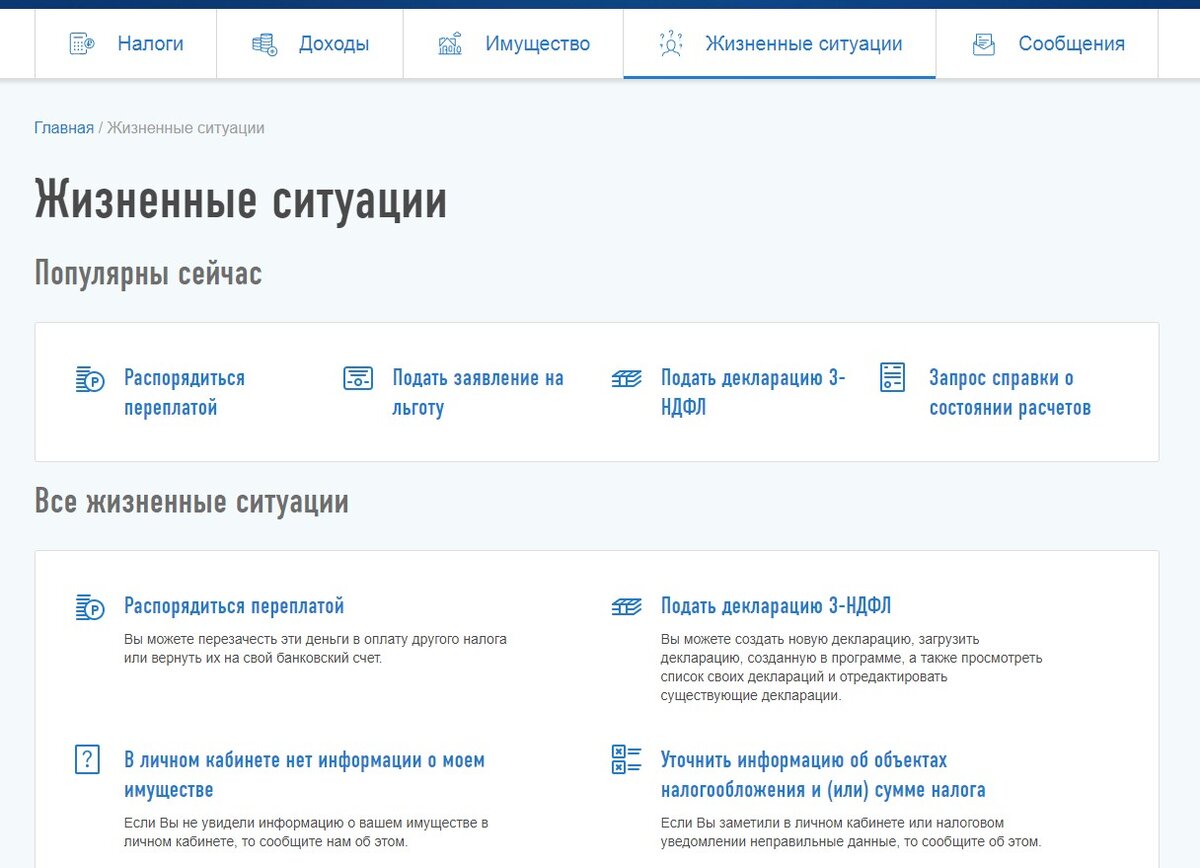Click the справка request document icon
Viewport: 1200px width, 868px height.
(892, 377)
